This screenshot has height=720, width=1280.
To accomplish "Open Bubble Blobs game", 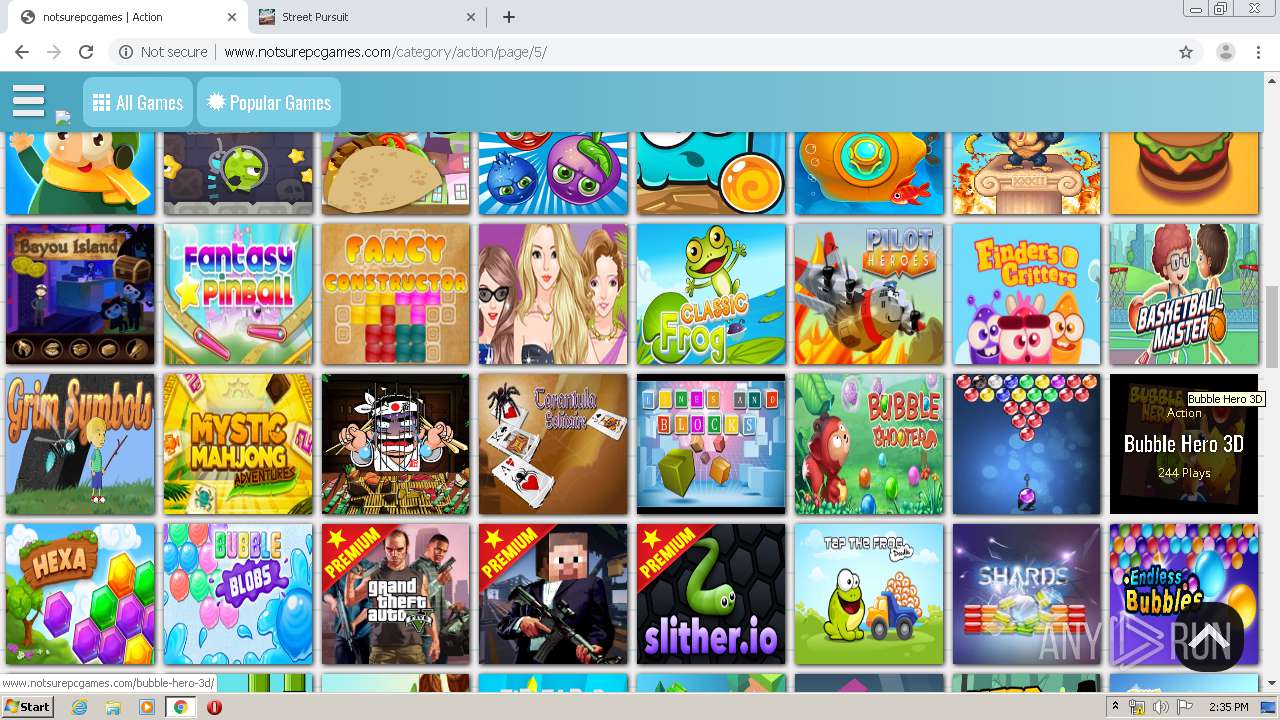I will 238,594.
